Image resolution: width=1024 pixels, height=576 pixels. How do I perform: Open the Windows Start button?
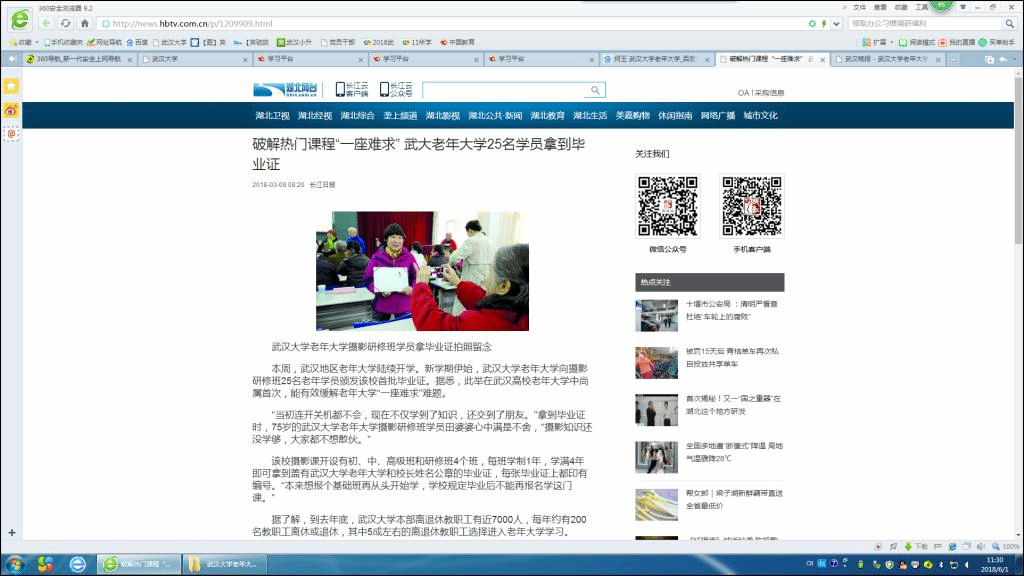tap(14, 564)
